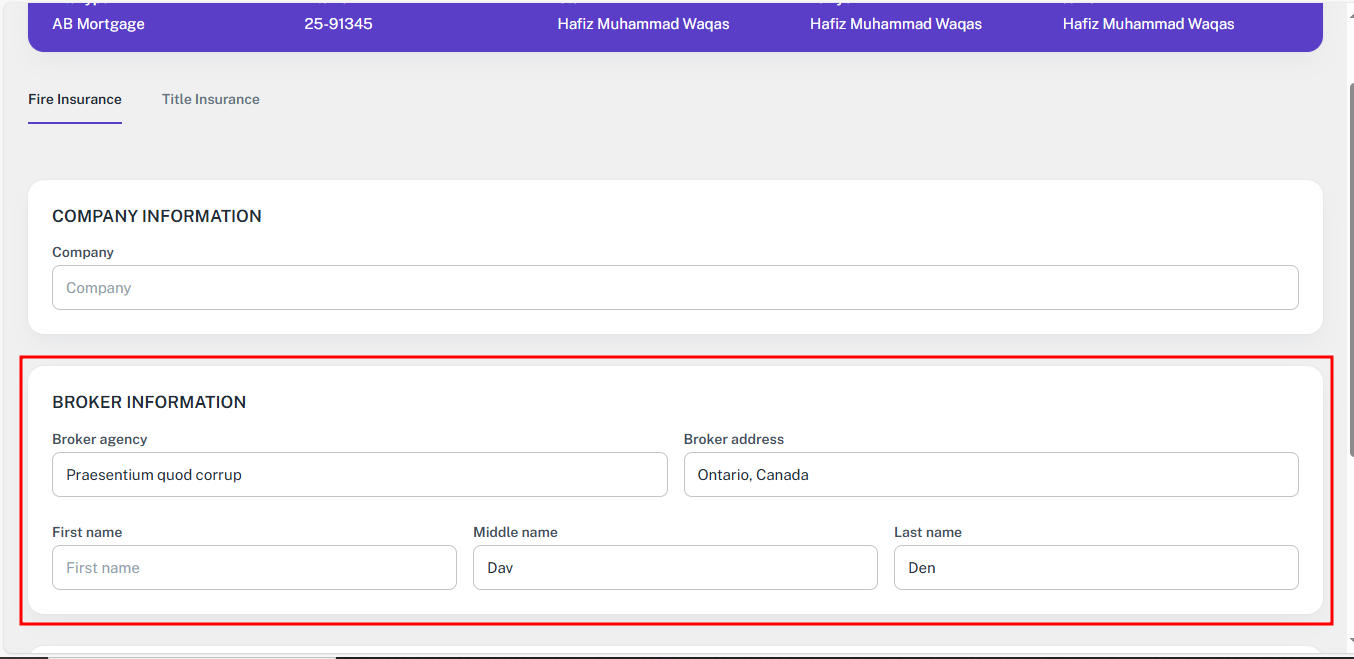1354x659 pixels.
Task: Click the Last name label text
Action: point(928,532)
